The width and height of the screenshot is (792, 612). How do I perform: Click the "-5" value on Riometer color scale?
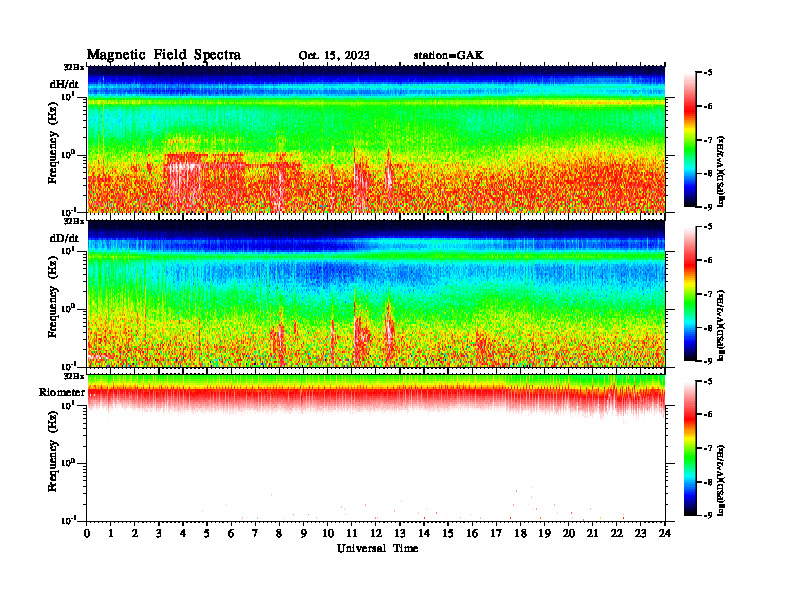708,381
